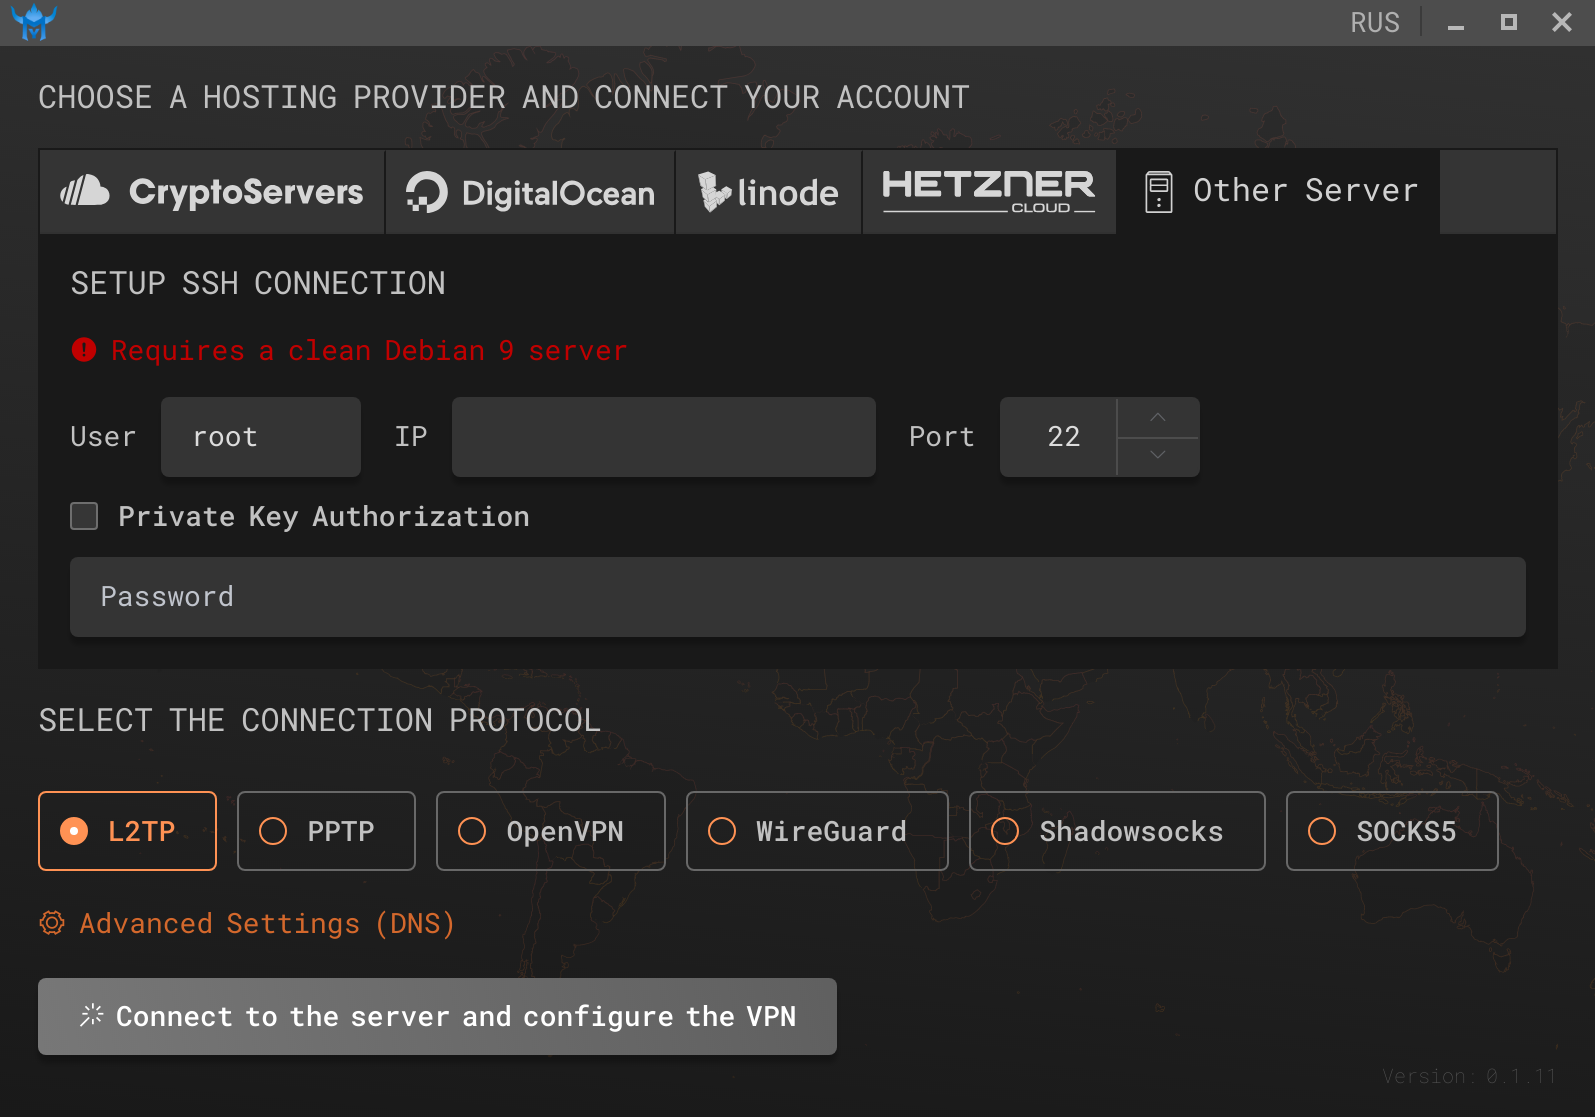This screenshot has width=1595, height=1117.
Task: Select the OpenVPN protocol
Action: pos(551,831)
